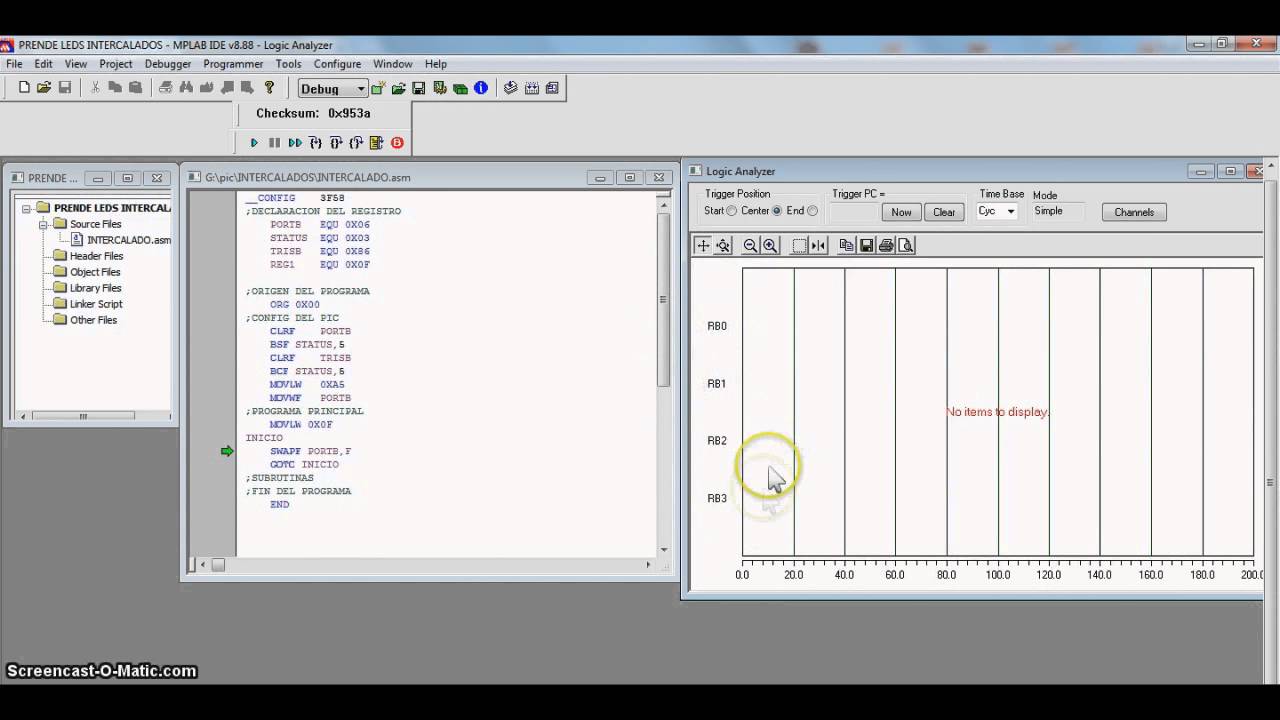This screenshot has height=720, width=1280.
Task: Click the Step Over debug icon
Action: 336,143
